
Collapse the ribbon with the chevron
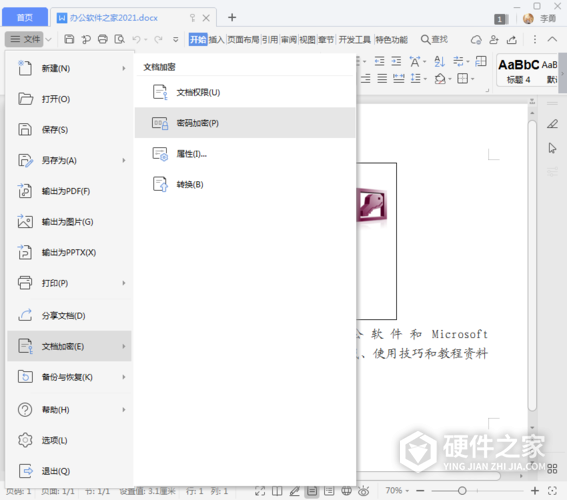pos(552,39)
